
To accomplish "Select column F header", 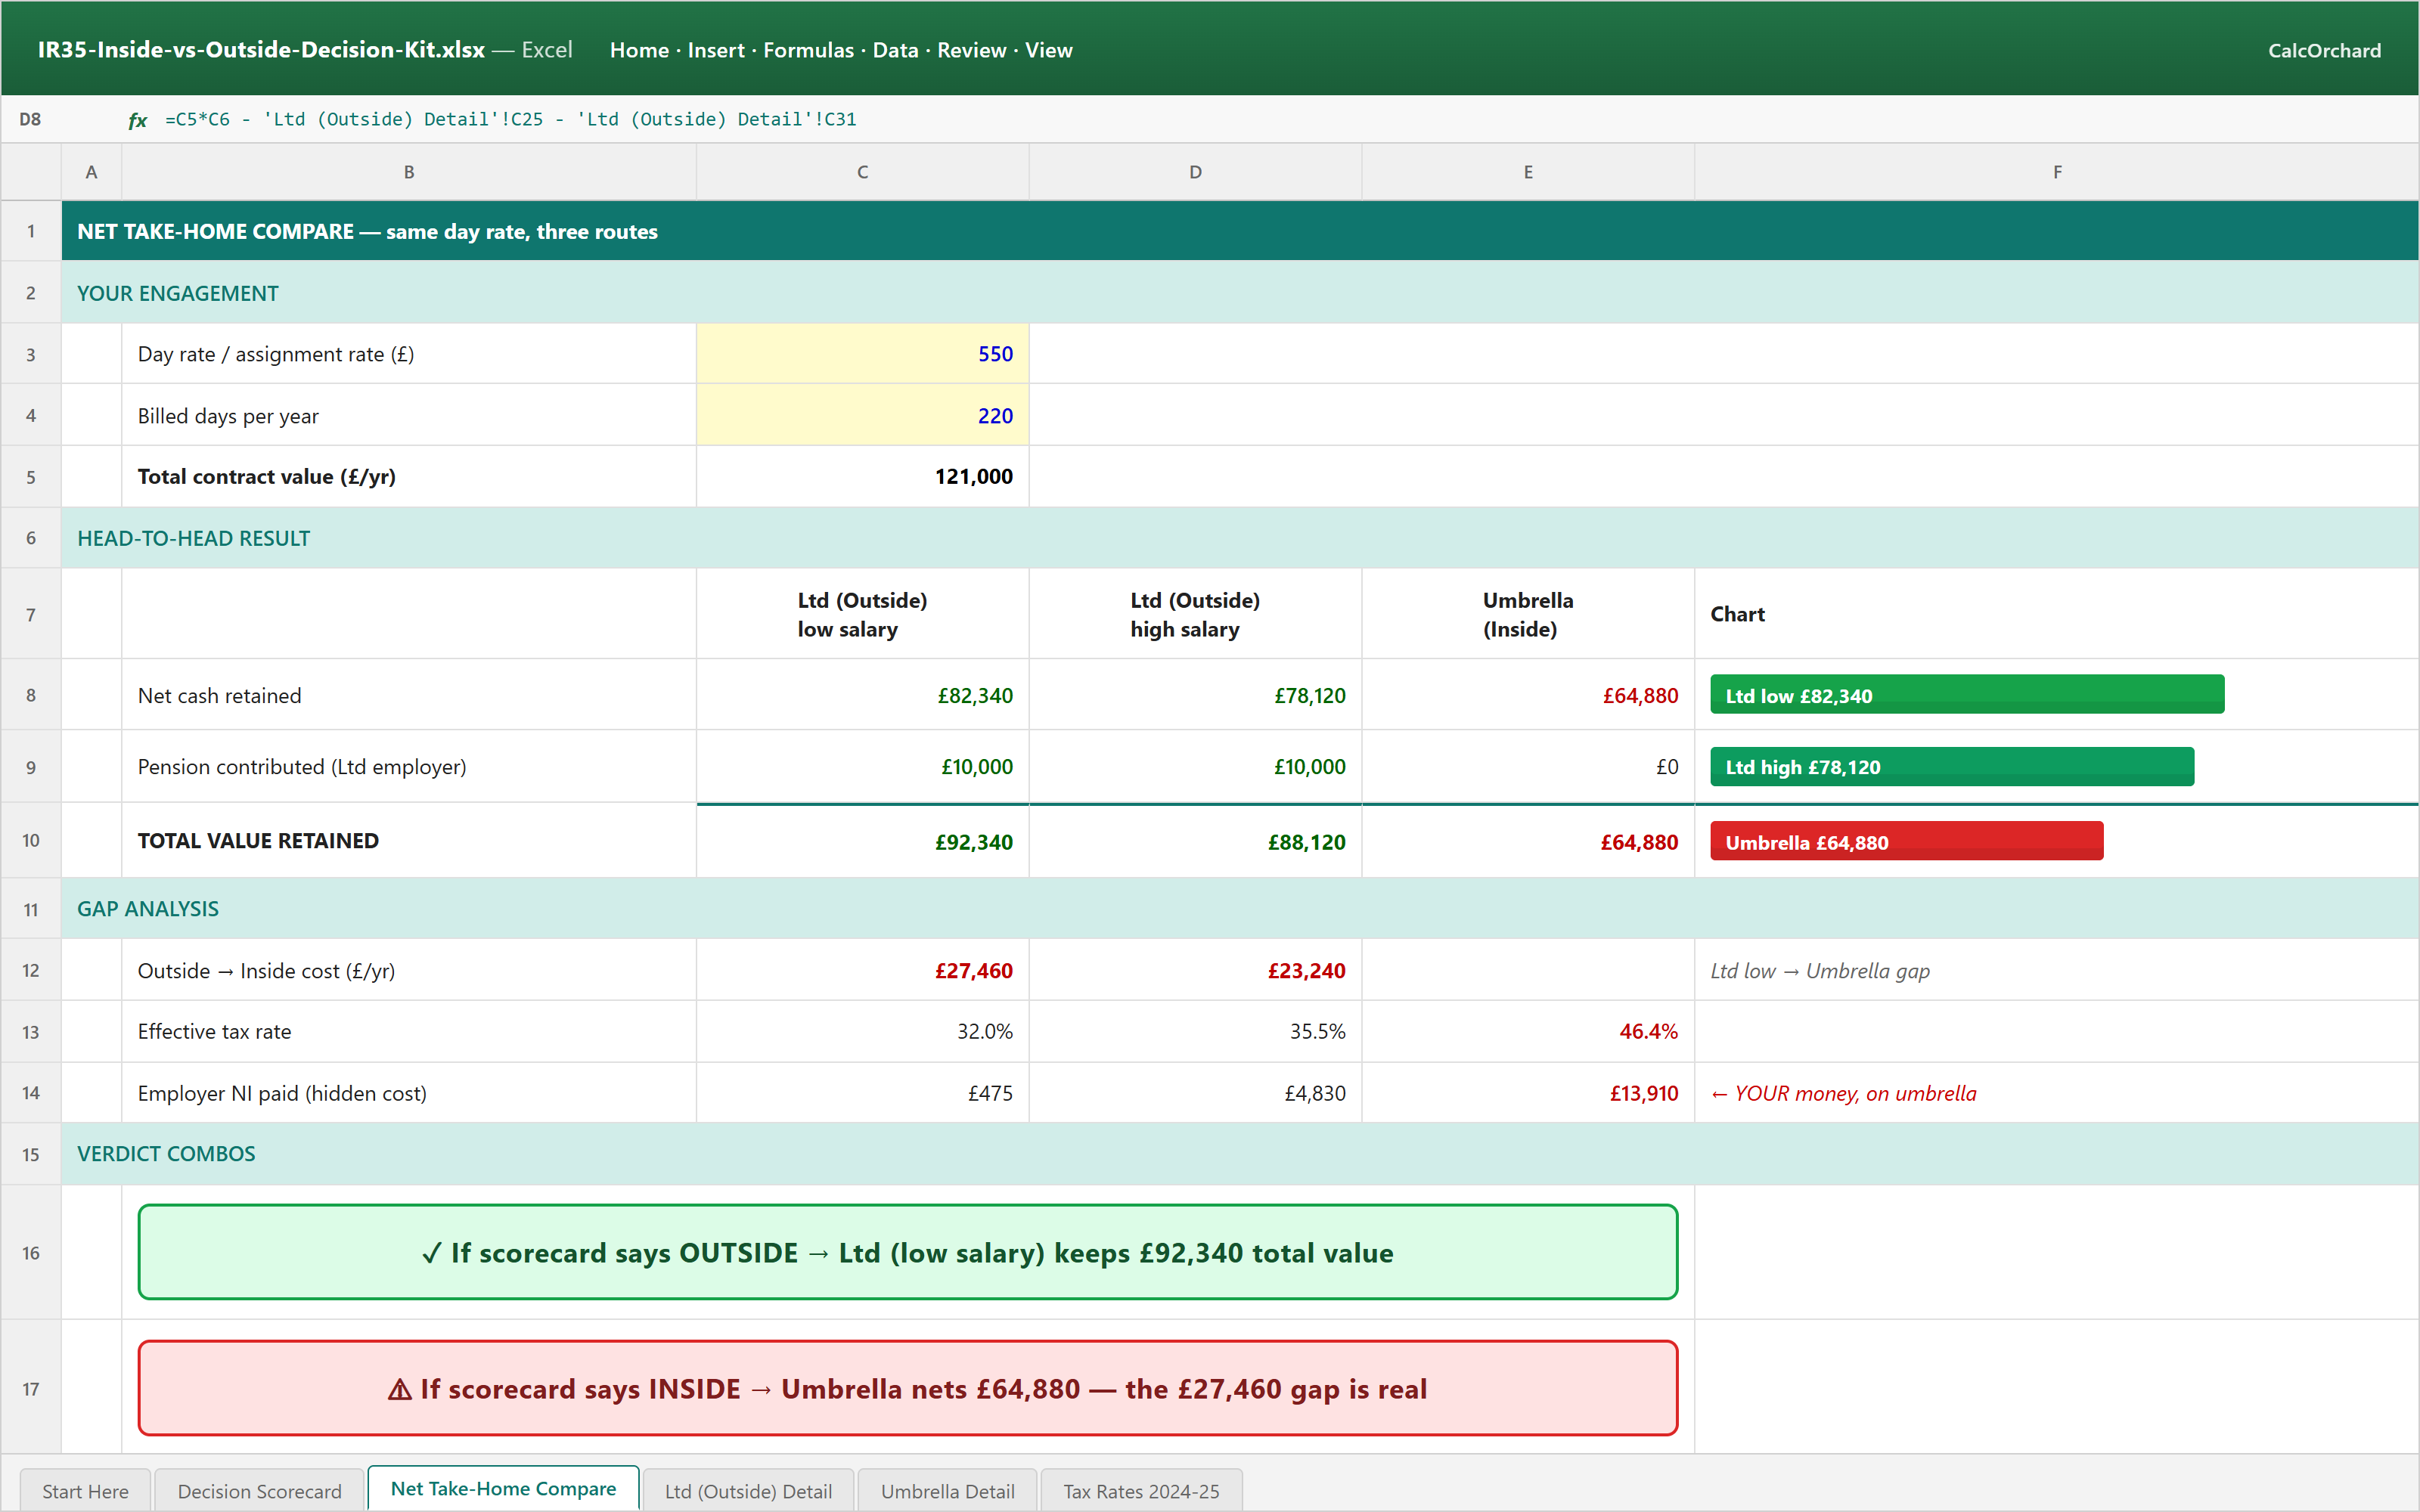I will click(x=2057, y=172).
